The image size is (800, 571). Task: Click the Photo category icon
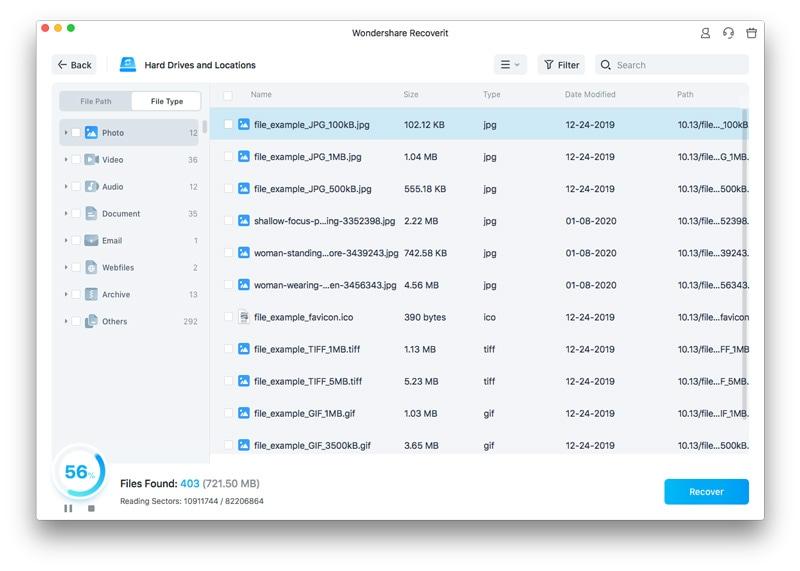coord(91,133)
